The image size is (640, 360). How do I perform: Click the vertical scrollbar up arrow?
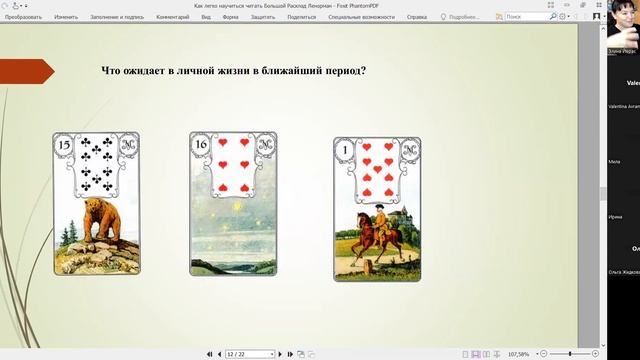point(603,29)
